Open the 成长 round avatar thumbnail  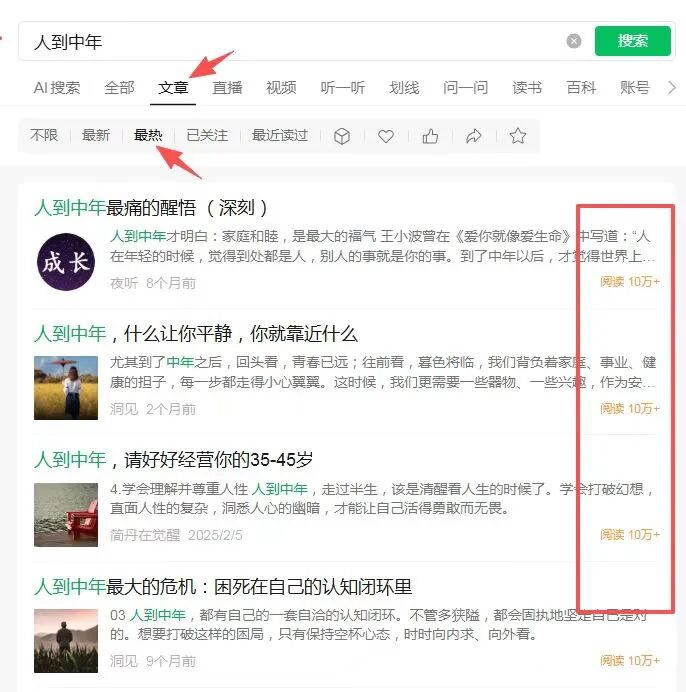(66, 262)
